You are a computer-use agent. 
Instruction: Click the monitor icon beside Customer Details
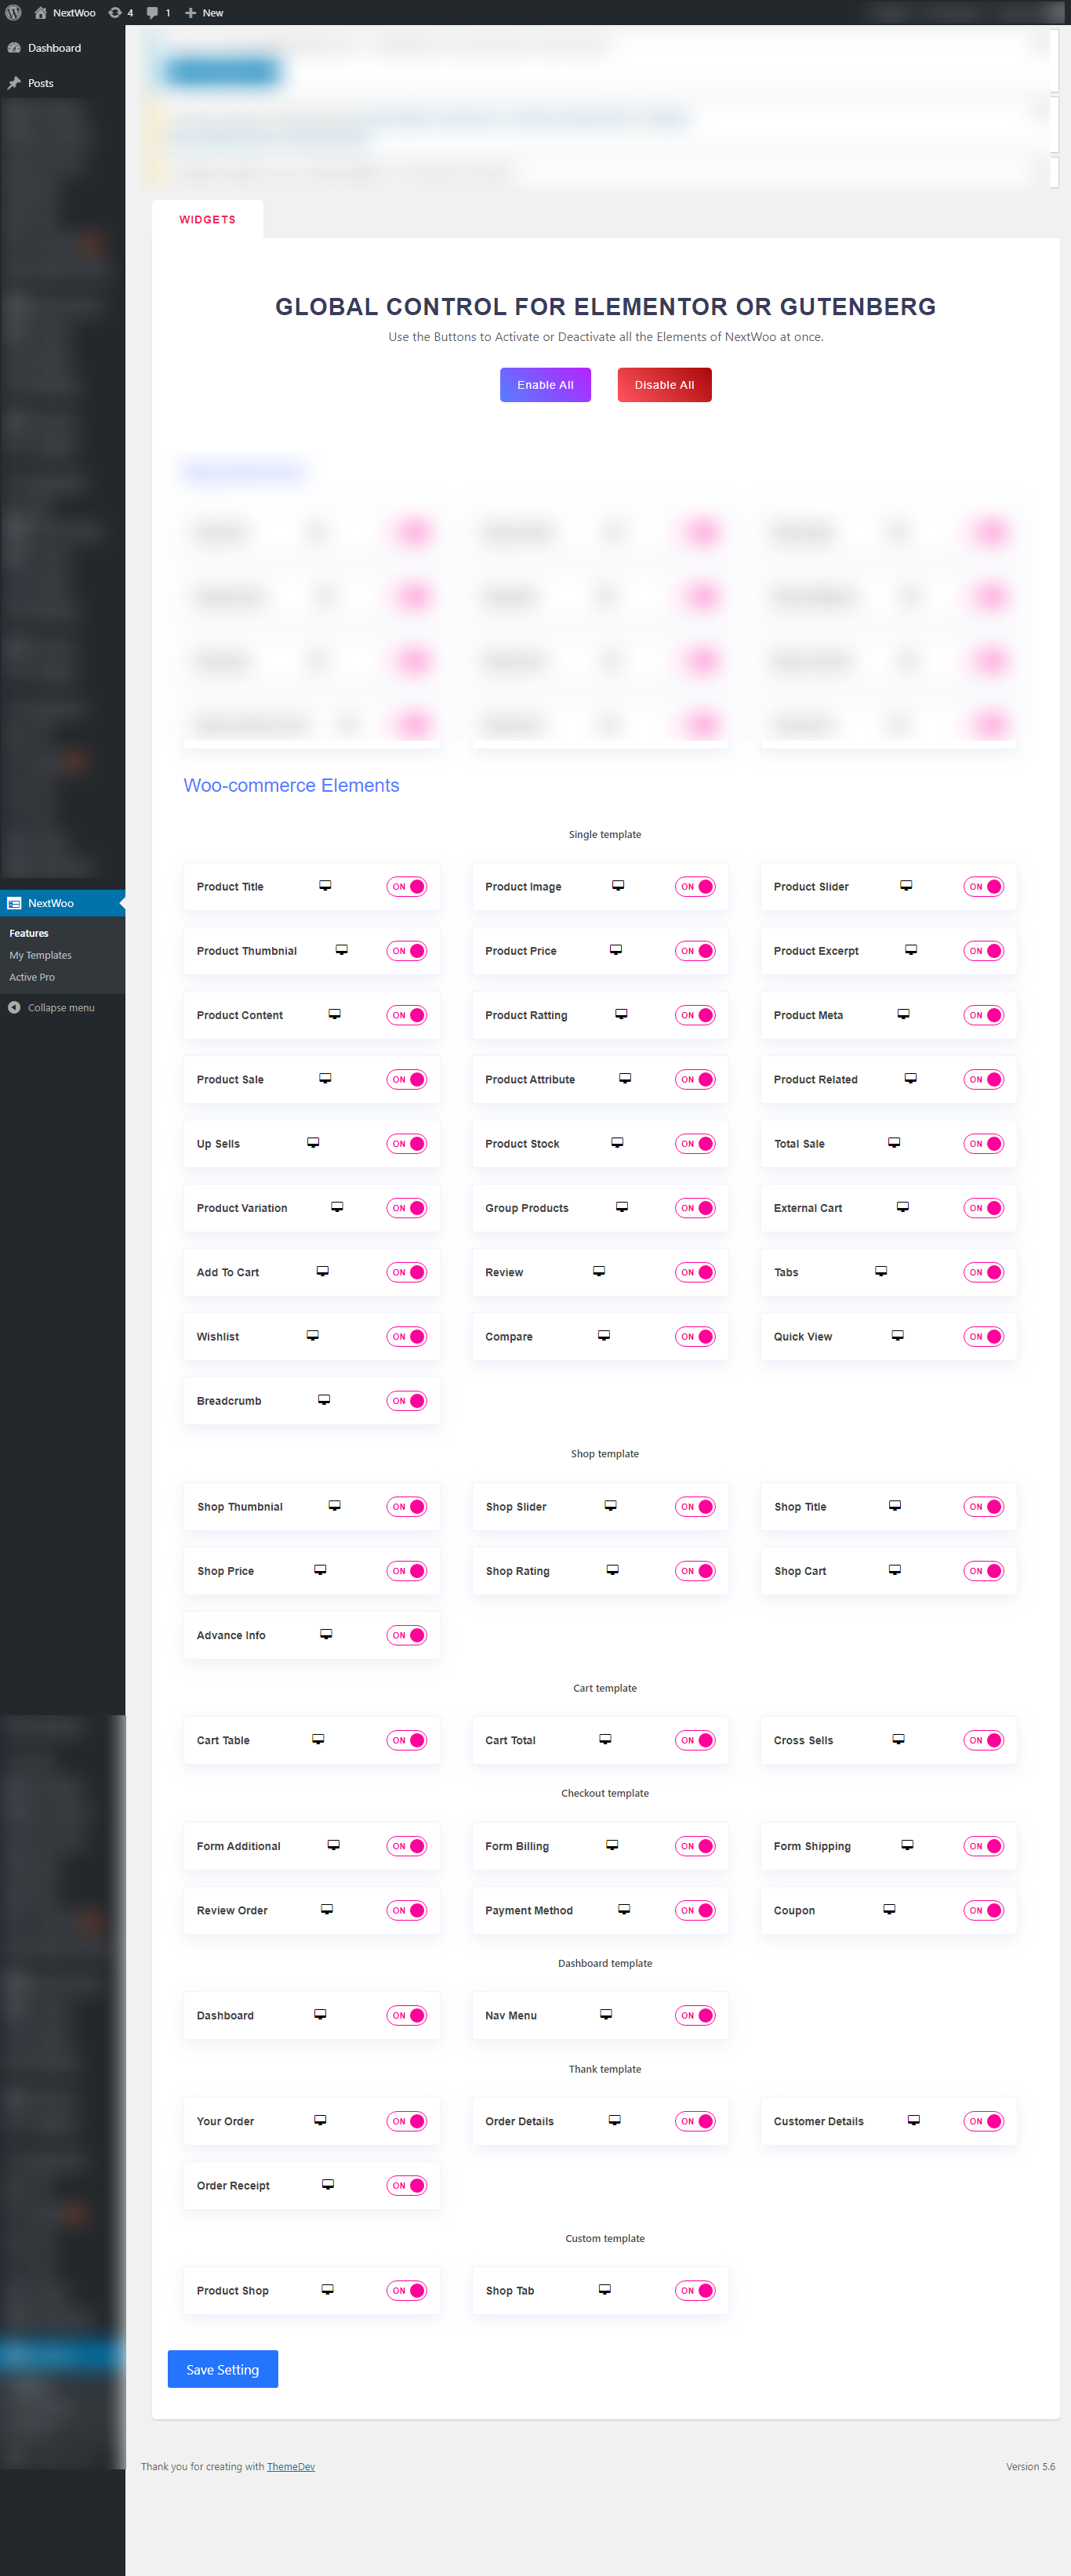(914, 2120)
